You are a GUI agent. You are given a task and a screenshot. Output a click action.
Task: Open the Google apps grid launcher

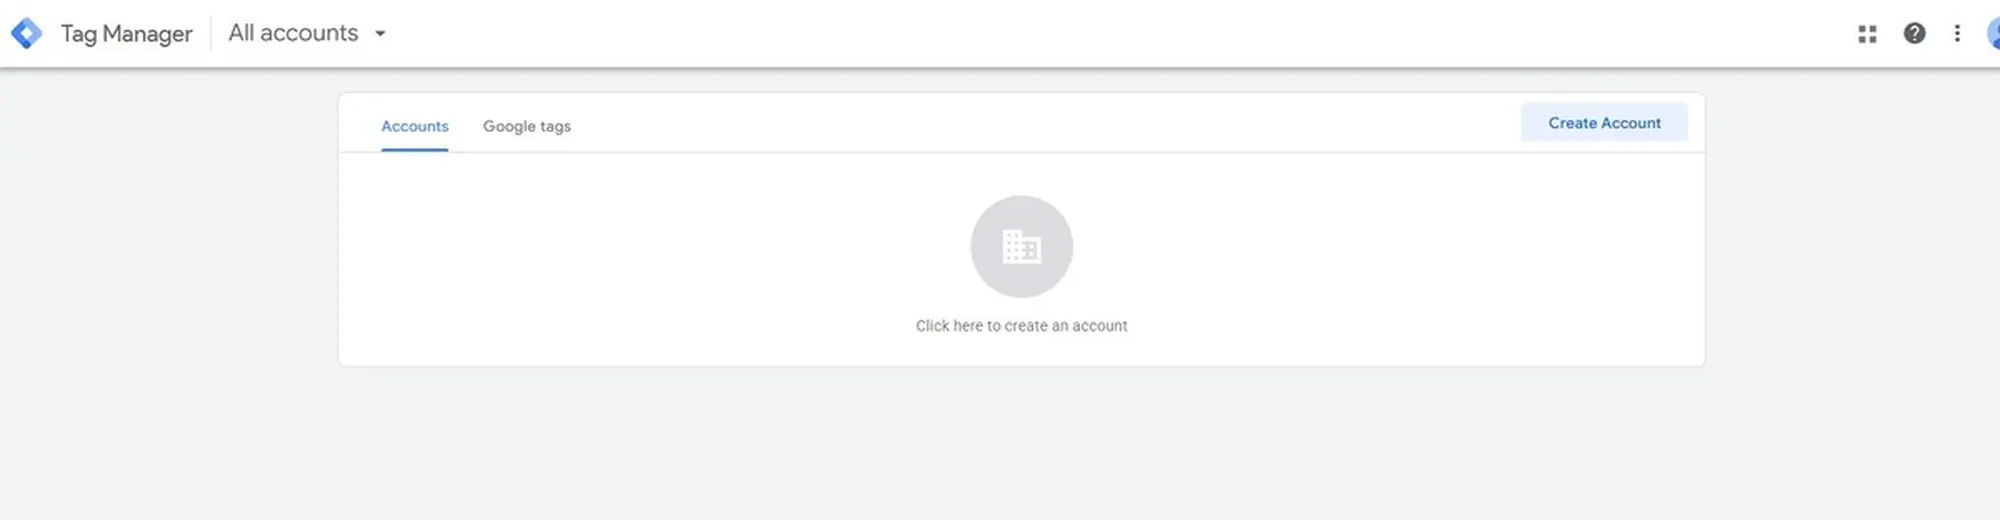(1867, 34)
